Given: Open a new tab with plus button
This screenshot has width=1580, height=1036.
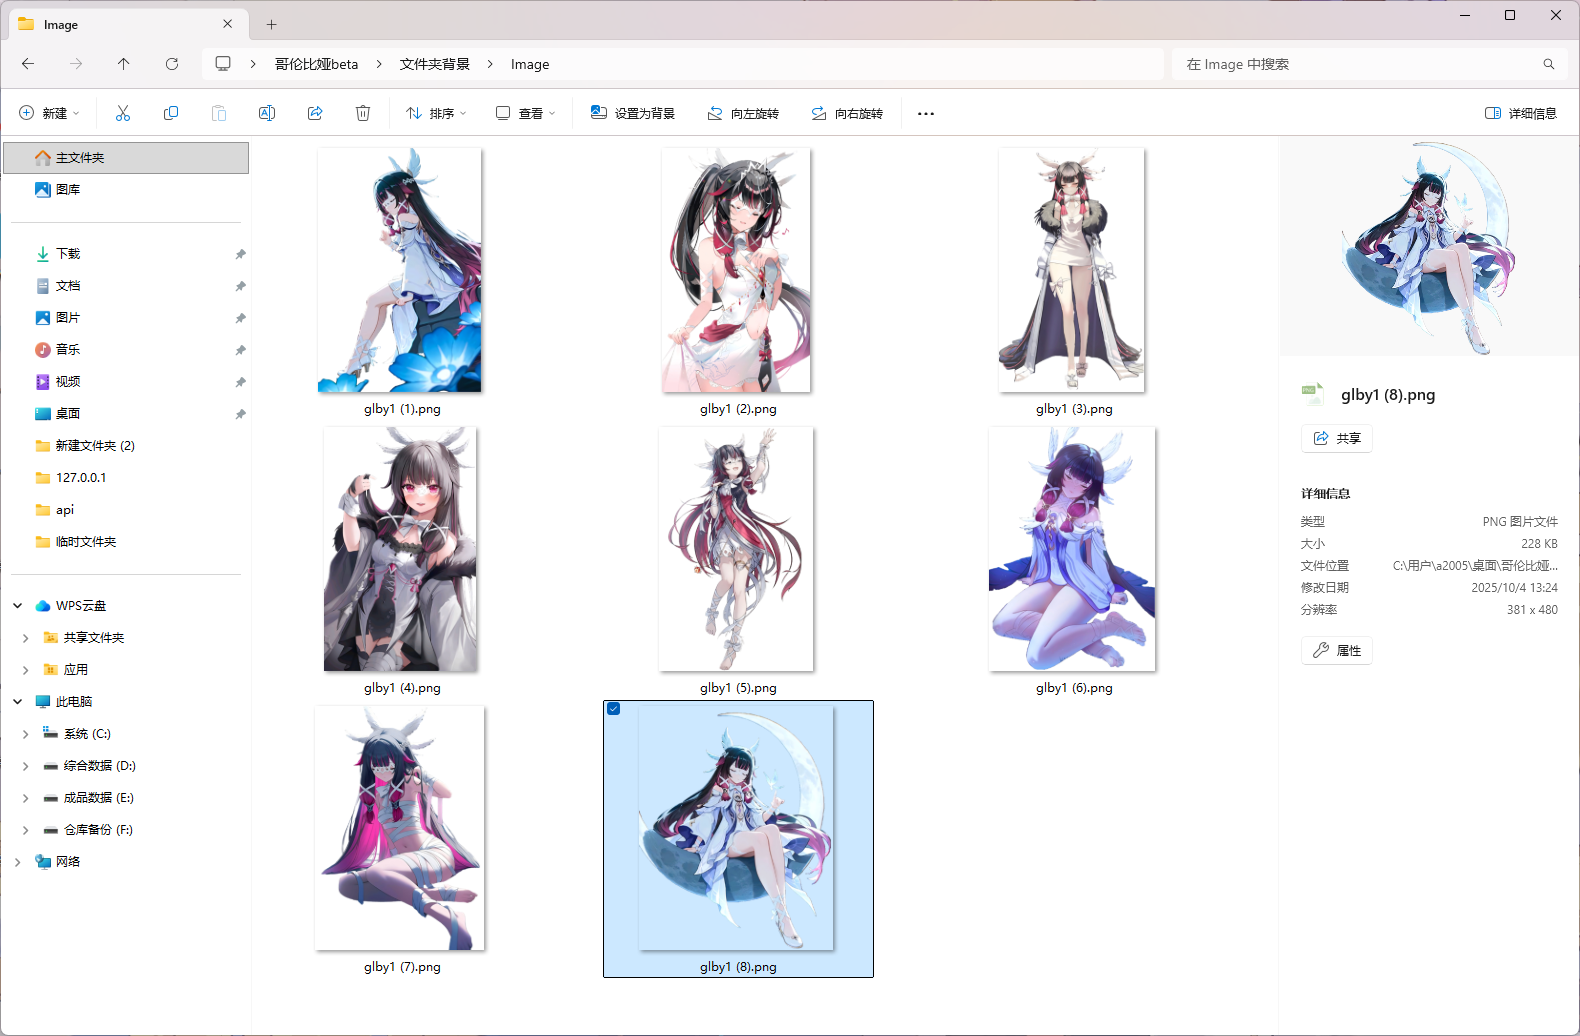Looking at the screenshot, I should point(271,24).
